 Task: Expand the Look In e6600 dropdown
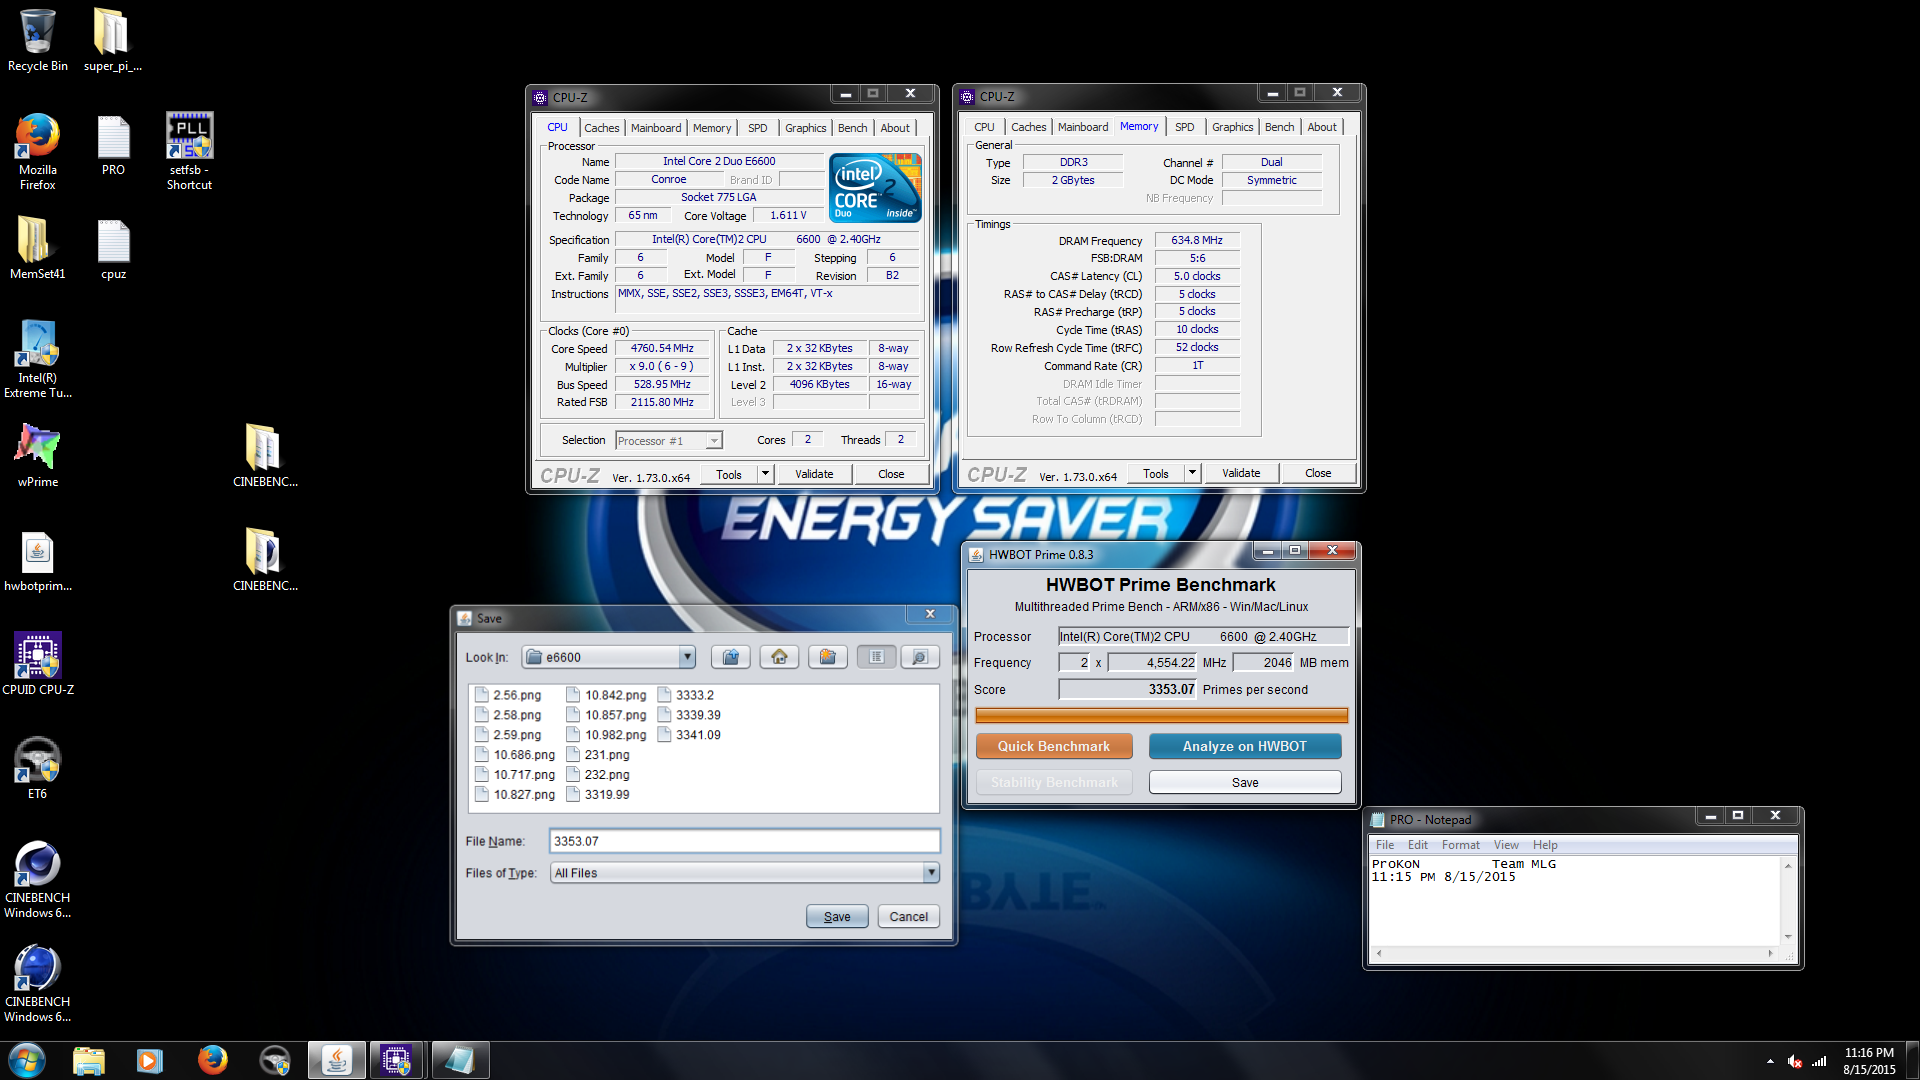click(x=687, y=657)
